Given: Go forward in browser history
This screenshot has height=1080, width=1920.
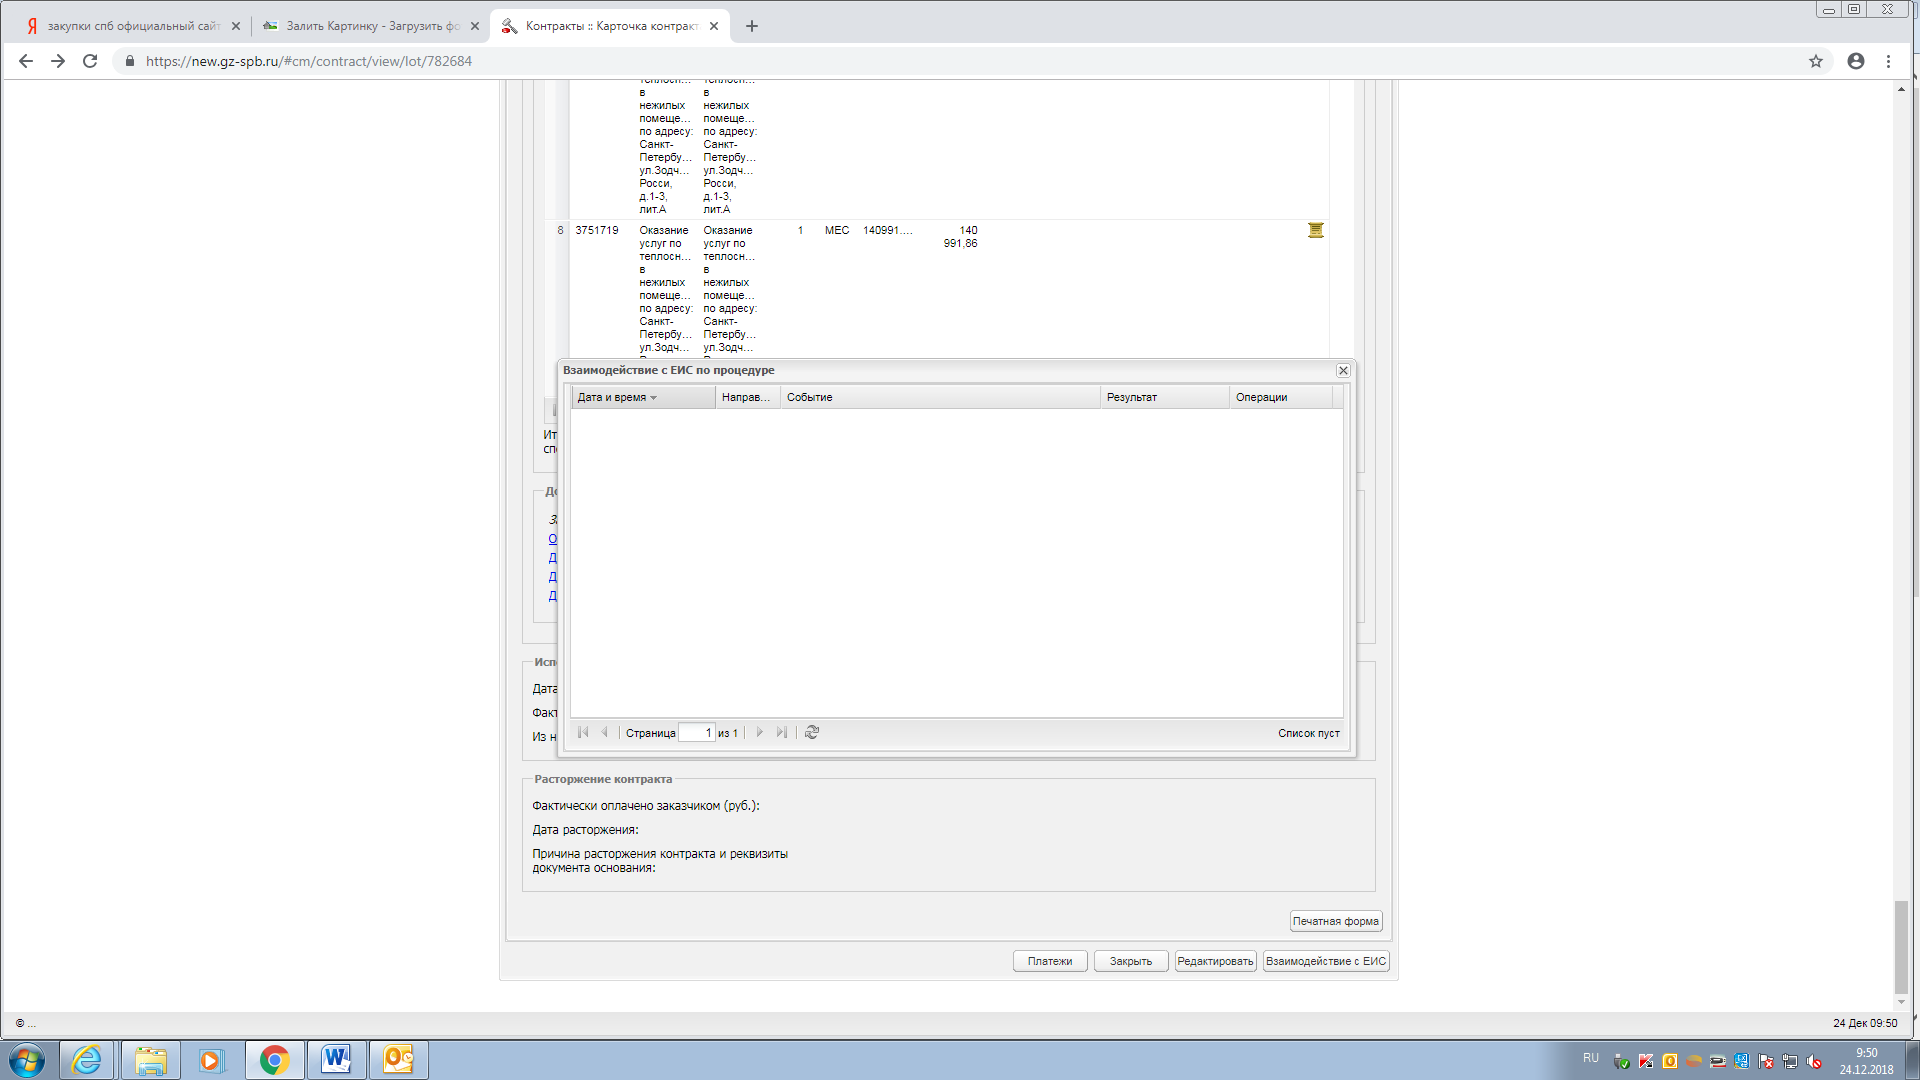Looking at the screenshot, I should (x=58, y=61).
